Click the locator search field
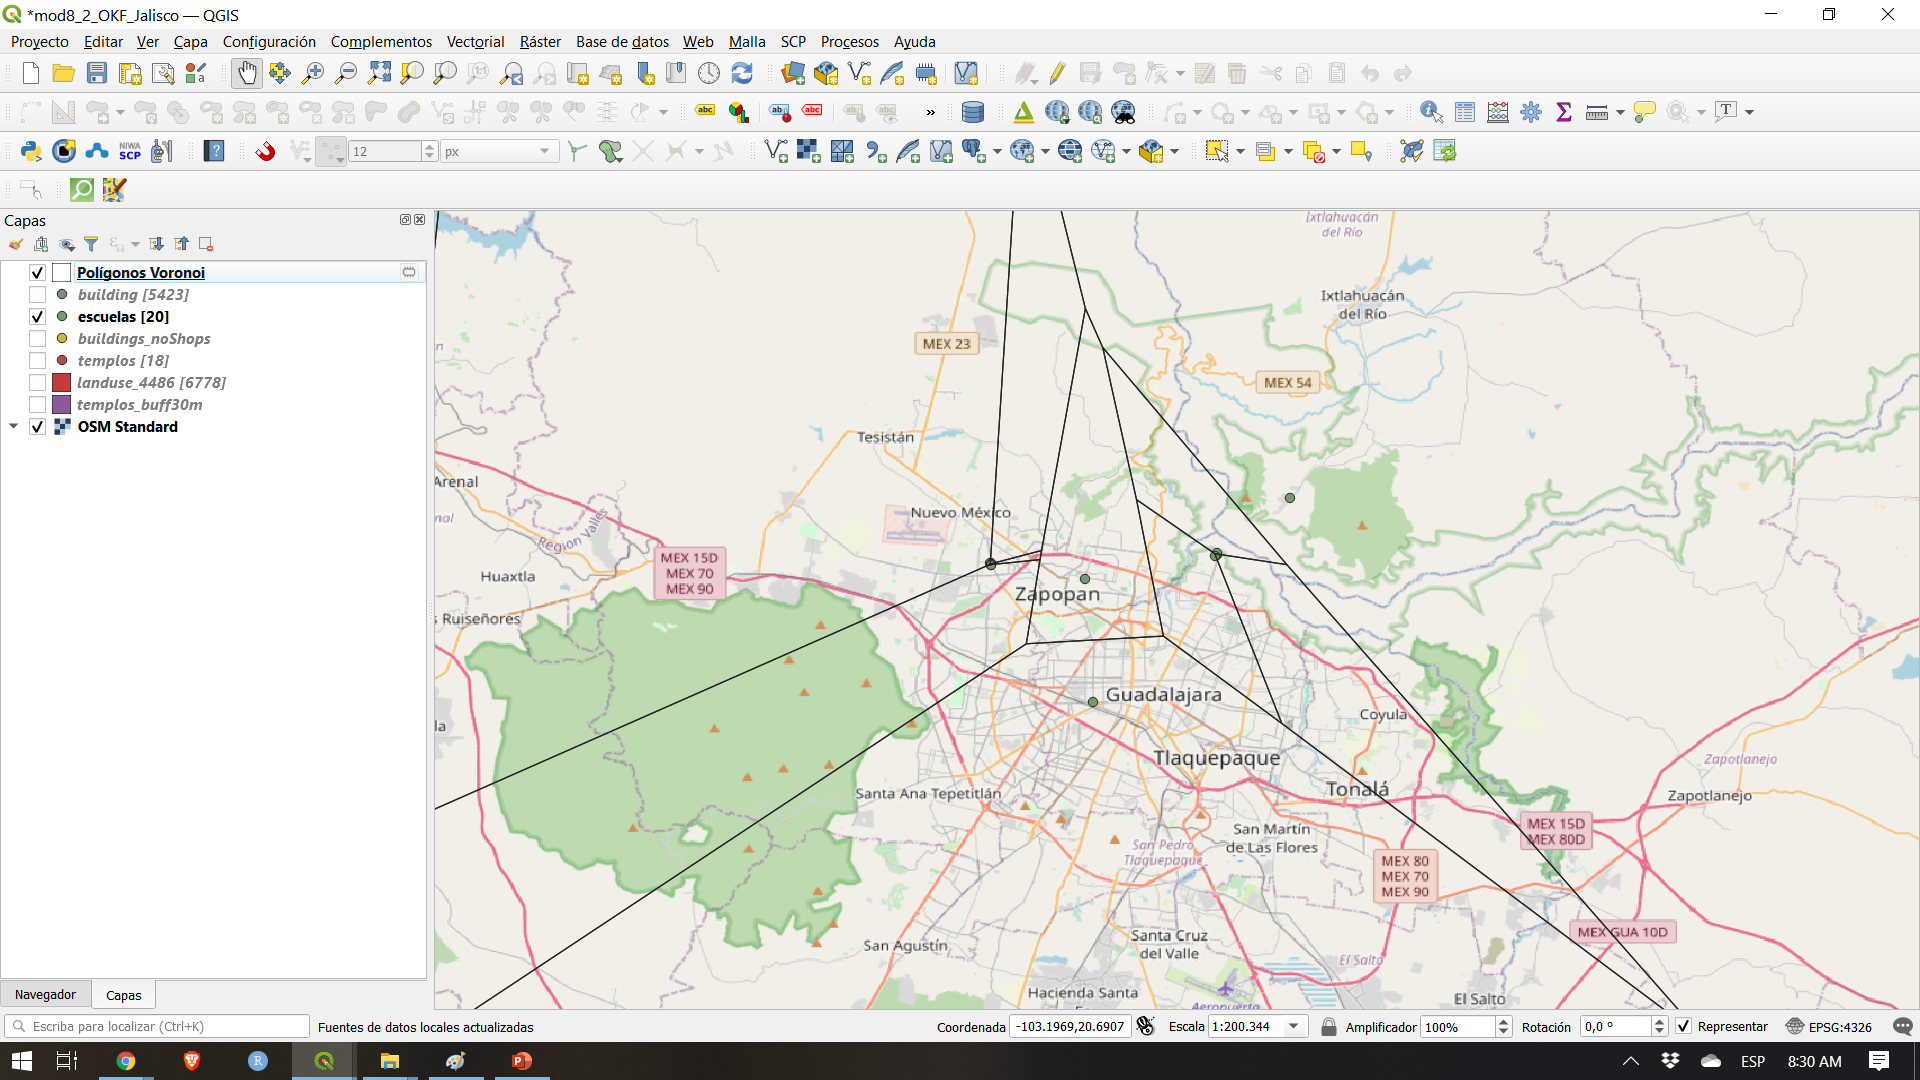 point(157,1027)
